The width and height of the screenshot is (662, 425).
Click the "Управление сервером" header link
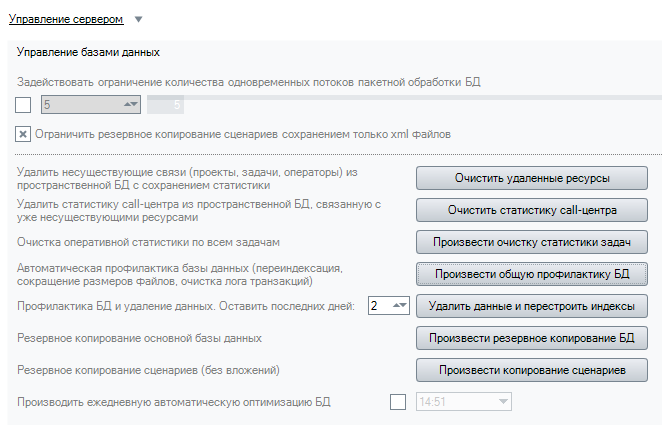point(66,19)
